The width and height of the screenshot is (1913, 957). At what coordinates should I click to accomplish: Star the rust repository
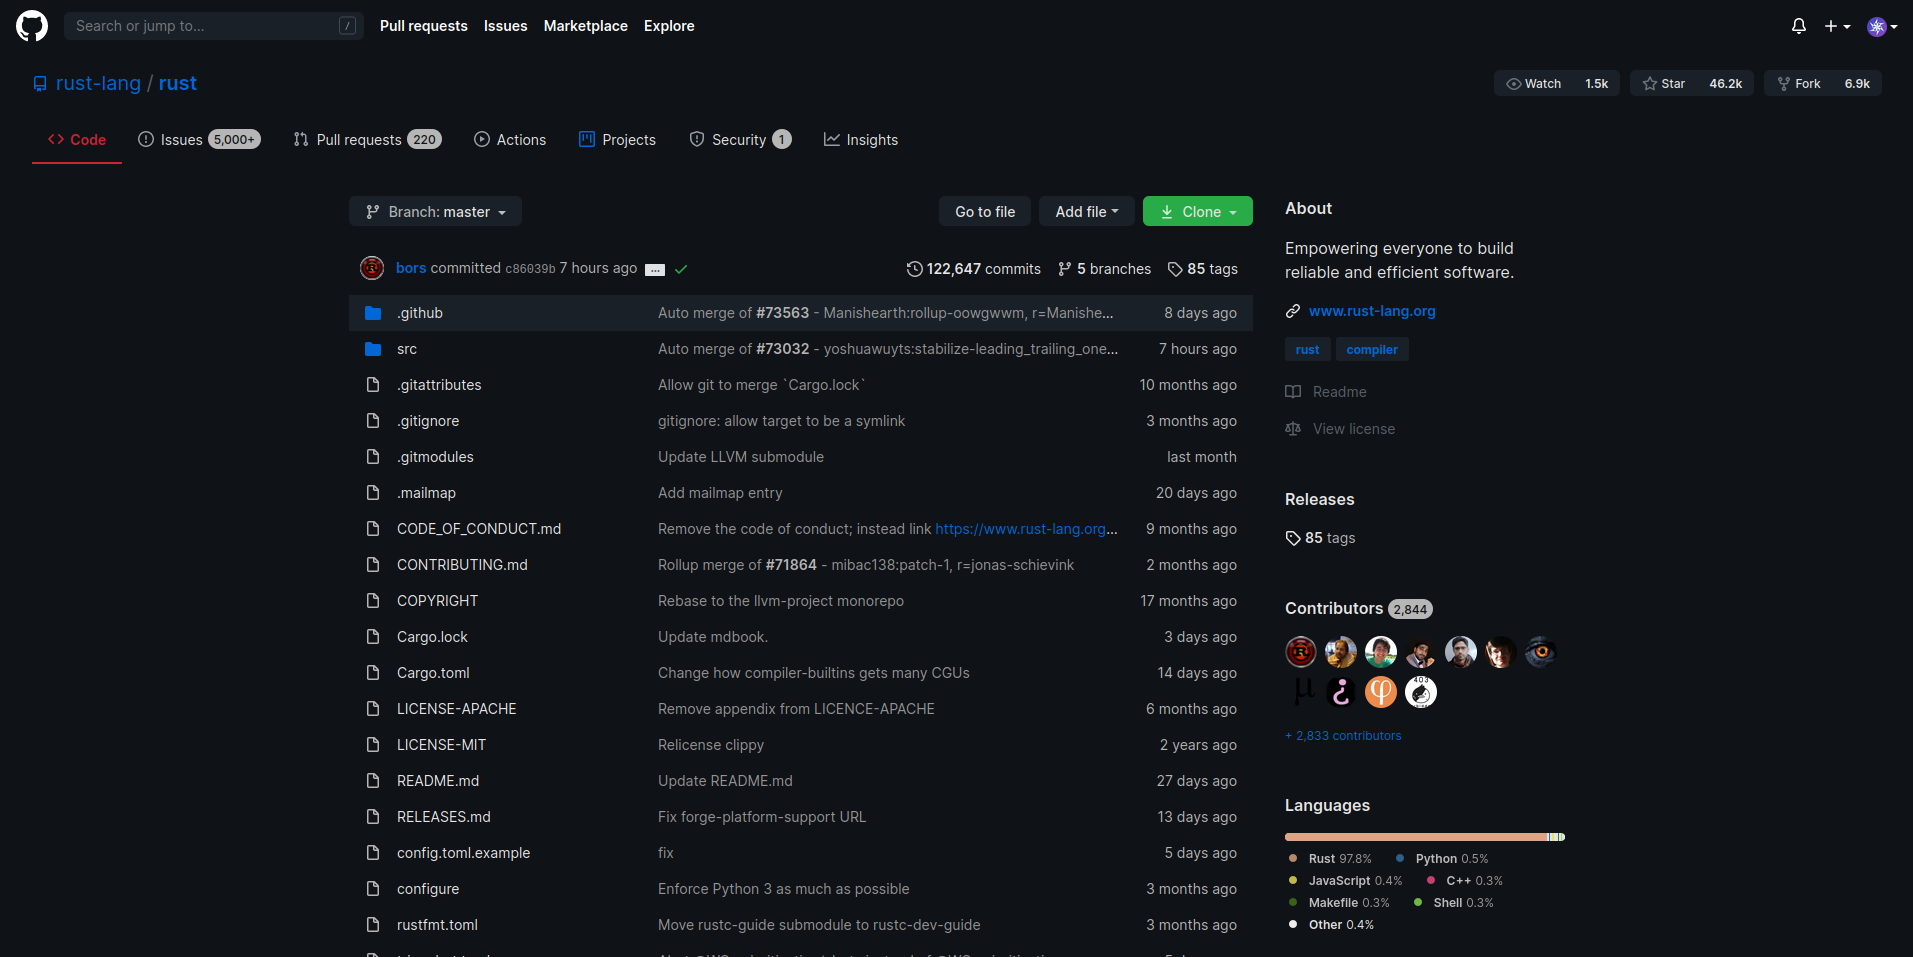(x=1664, y=84)
